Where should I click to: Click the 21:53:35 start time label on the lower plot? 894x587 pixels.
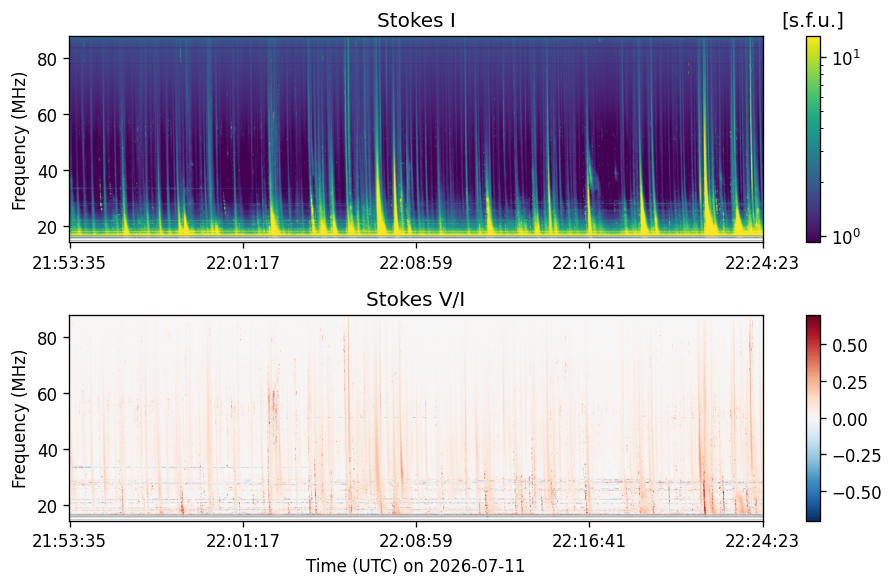click(69, 540)
